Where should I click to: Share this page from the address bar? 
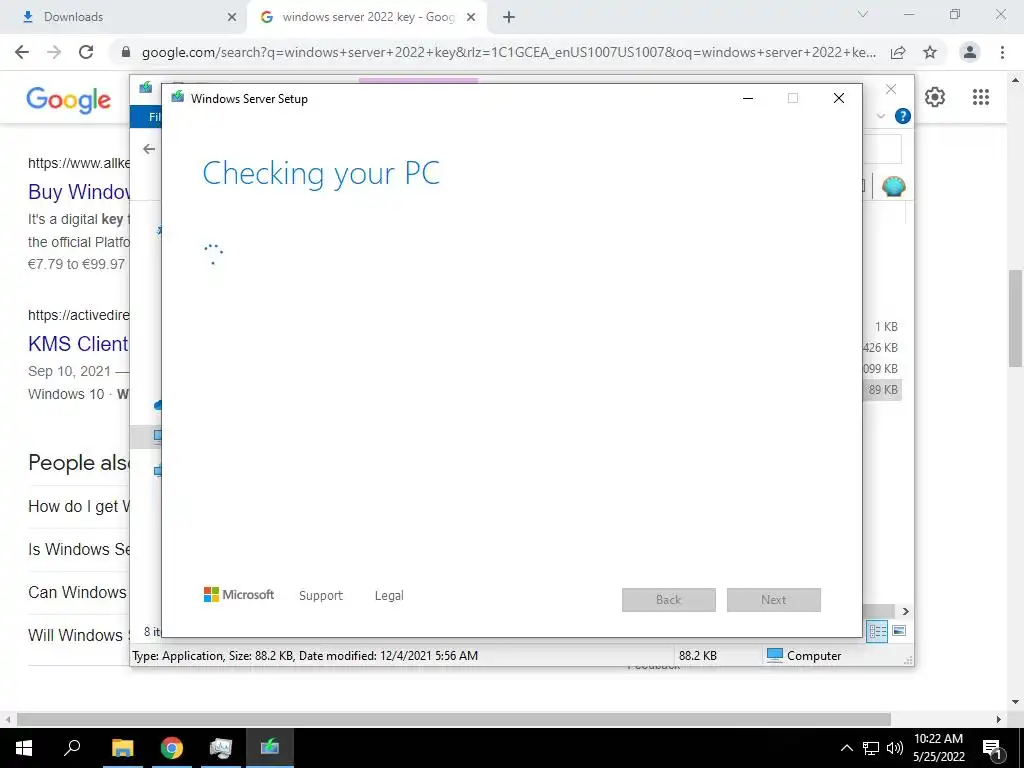click(898, 52)
